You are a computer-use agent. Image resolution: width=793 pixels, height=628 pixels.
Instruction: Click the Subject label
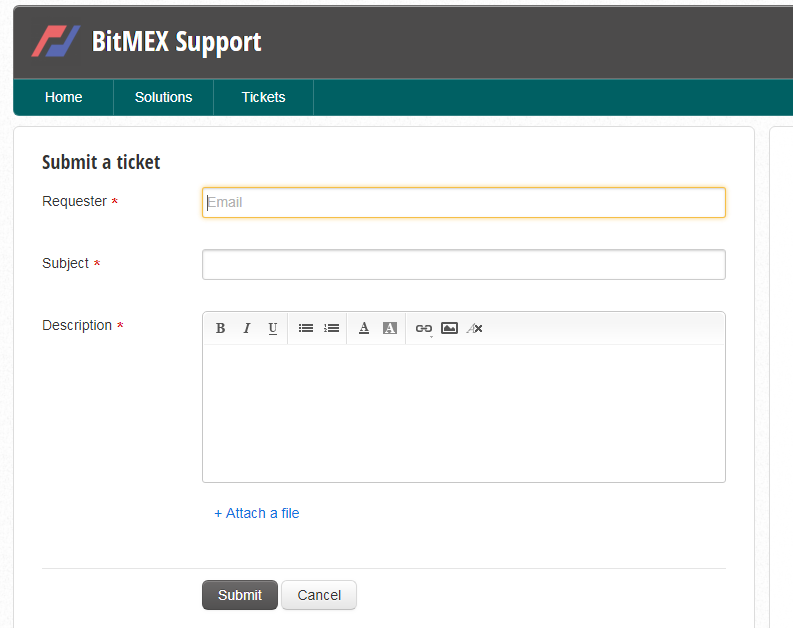pos(65,263)
